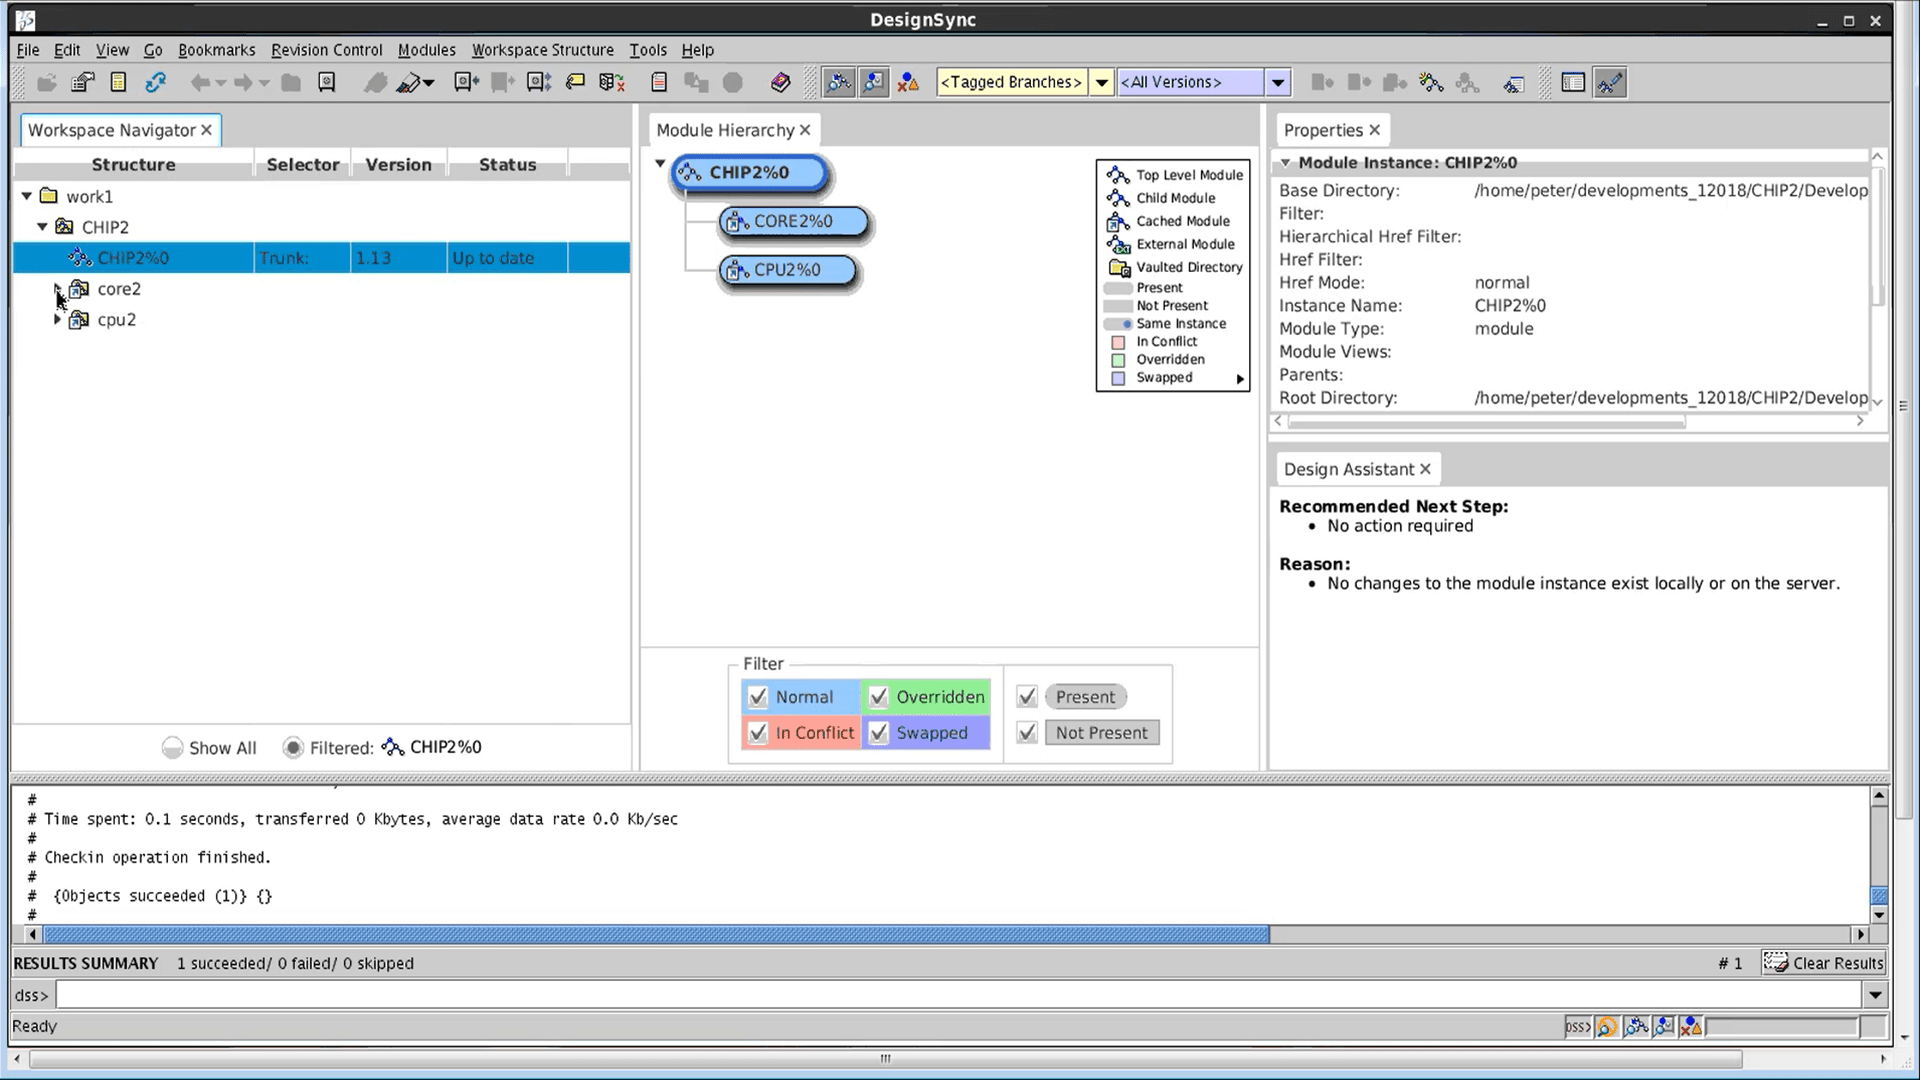The width and height of the screenshot is (1920, 1080).
Task: Click the Revision Control menu
Action: pos(326,49)
